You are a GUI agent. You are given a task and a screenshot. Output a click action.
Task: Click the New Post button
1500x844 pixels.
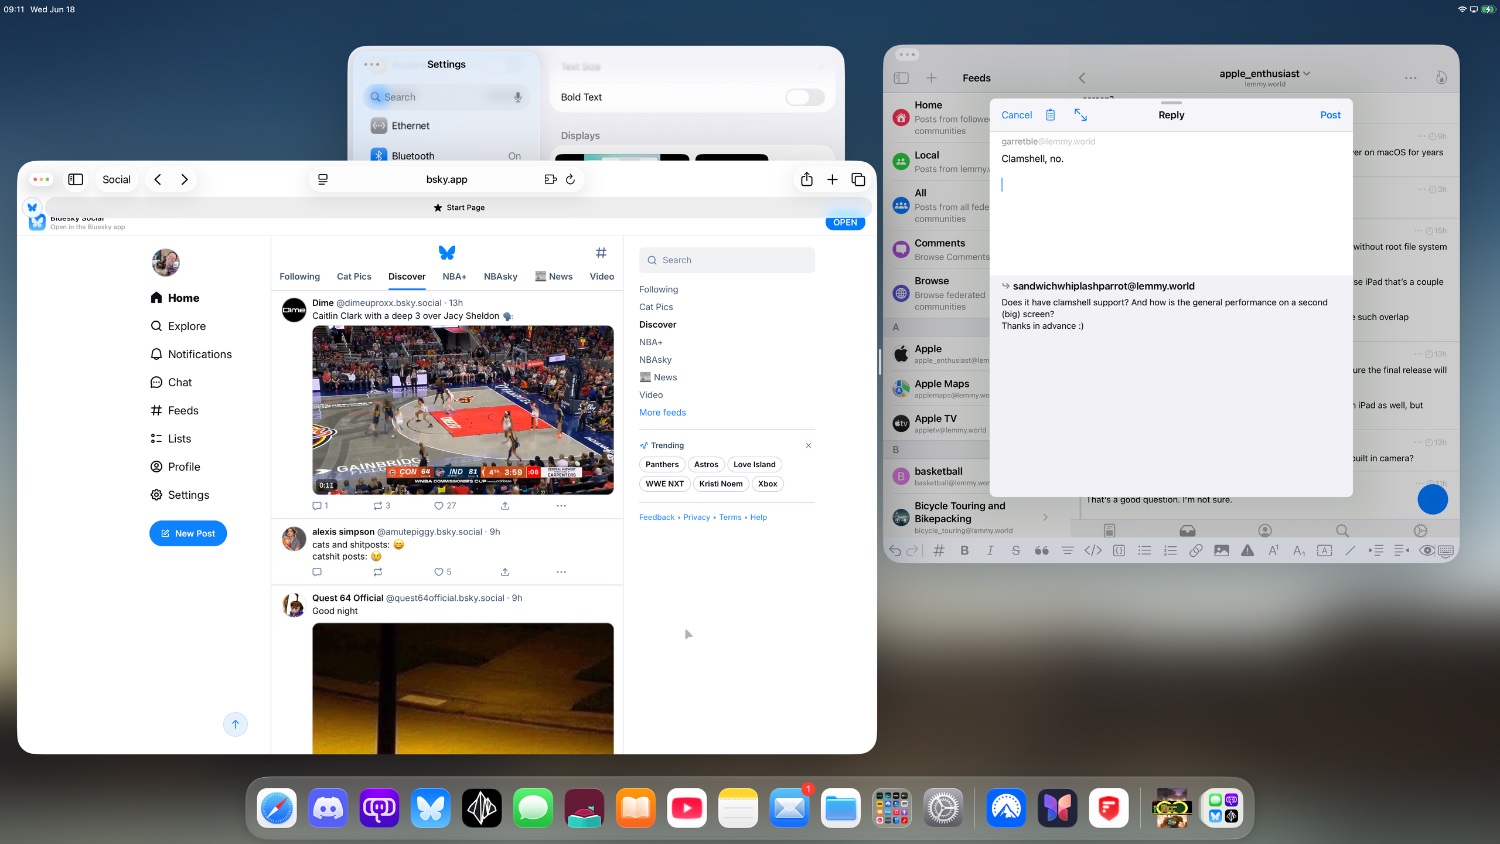[188, 533]
